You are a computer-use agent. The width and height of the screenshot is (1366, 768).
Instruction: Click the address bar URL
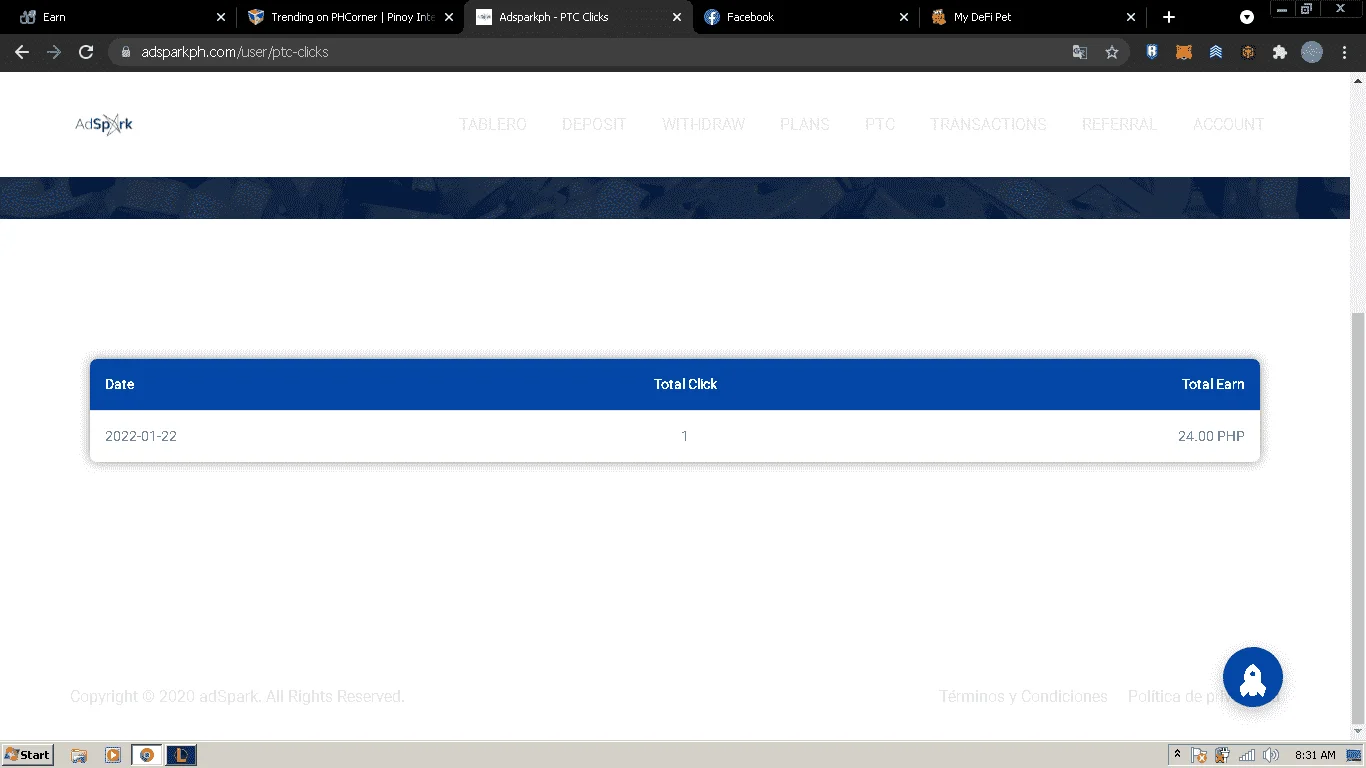[x=235, y=52]
